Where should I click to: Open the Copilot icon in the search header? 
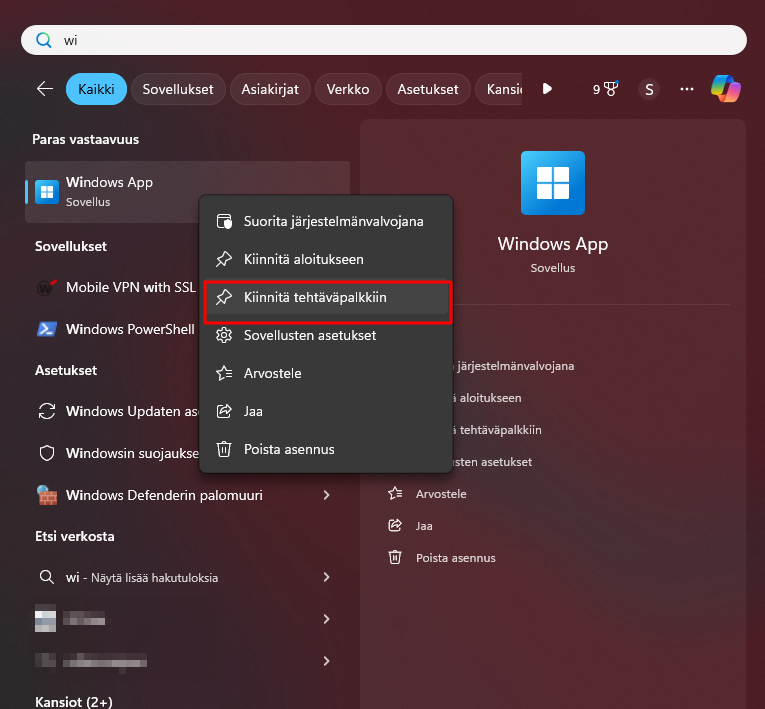[725, 89]
